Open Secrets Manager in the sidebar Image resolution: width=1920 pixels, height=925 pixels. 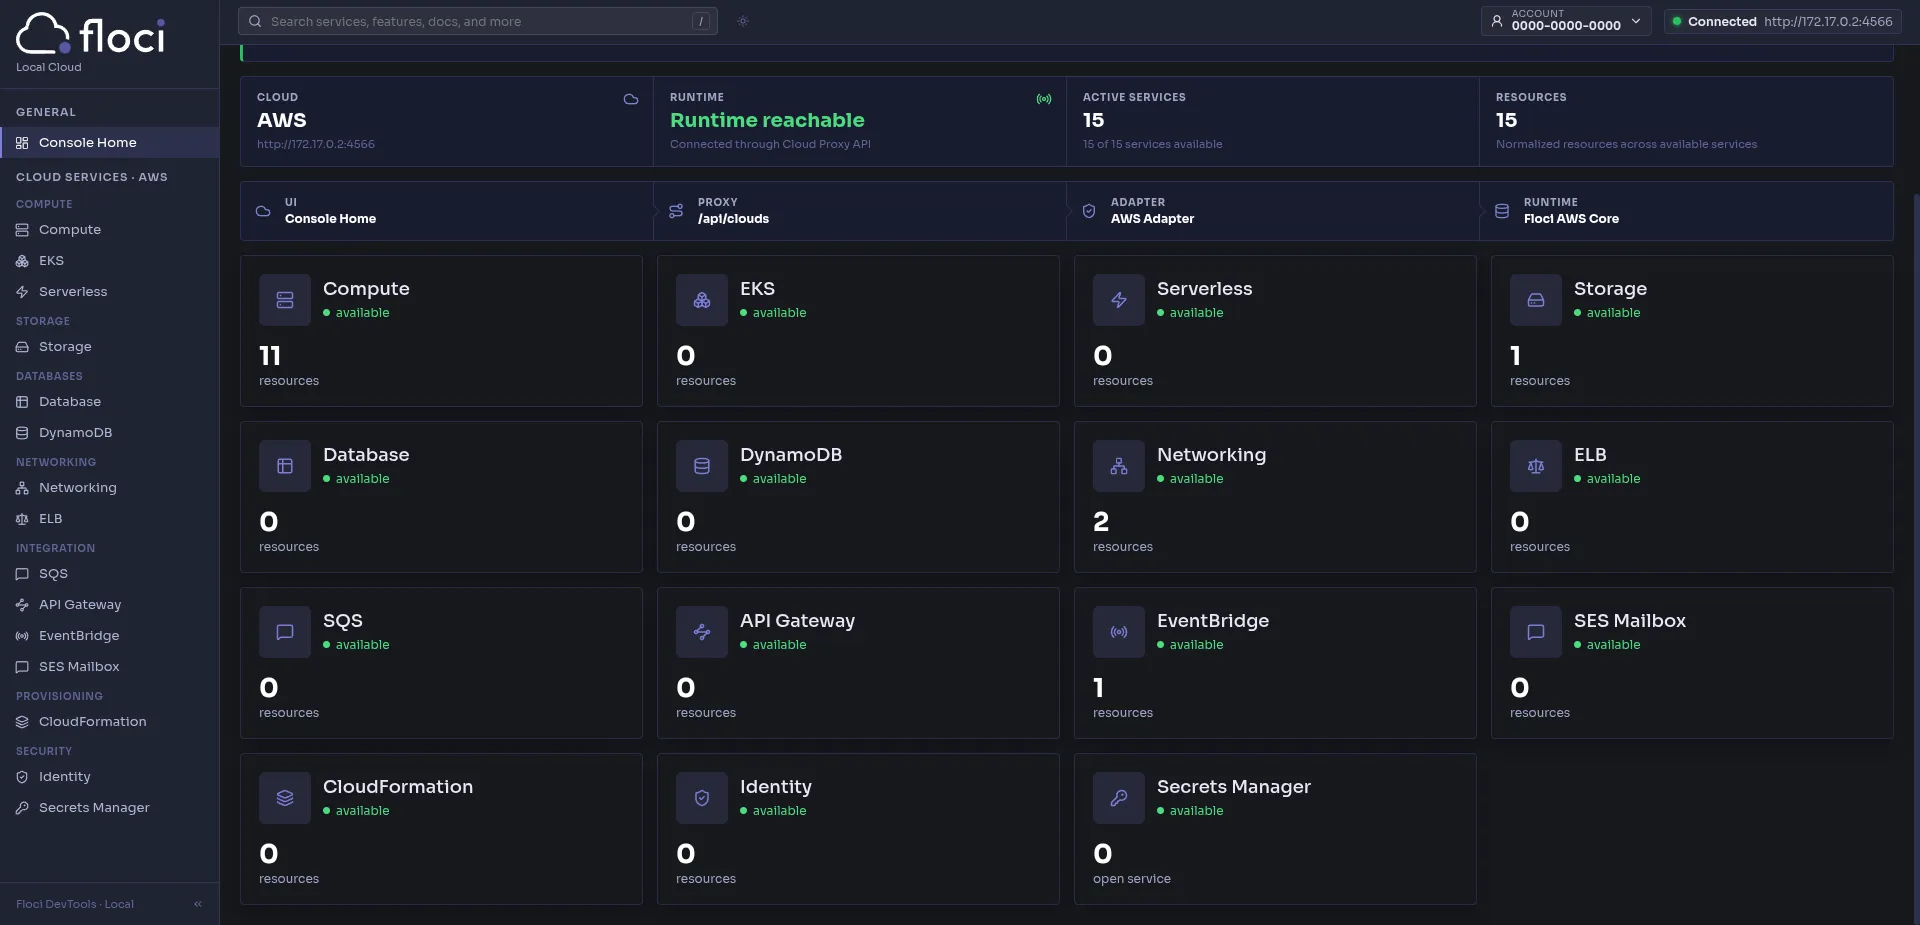(110, 808)
